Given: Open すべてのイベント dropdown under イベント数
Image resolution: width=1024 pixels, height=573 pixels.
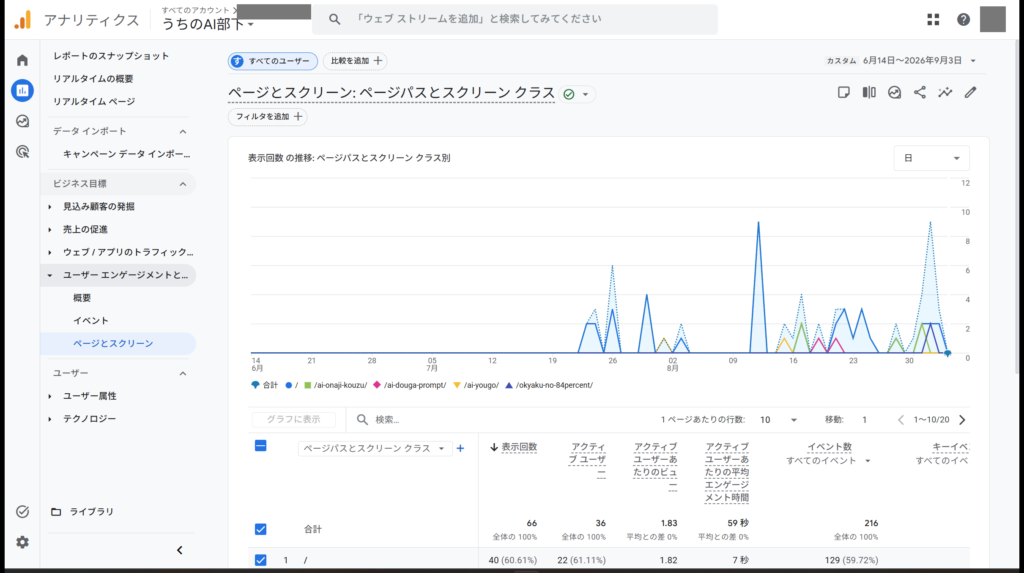Looking at the screenshot, I should click(x=828, y=461).
